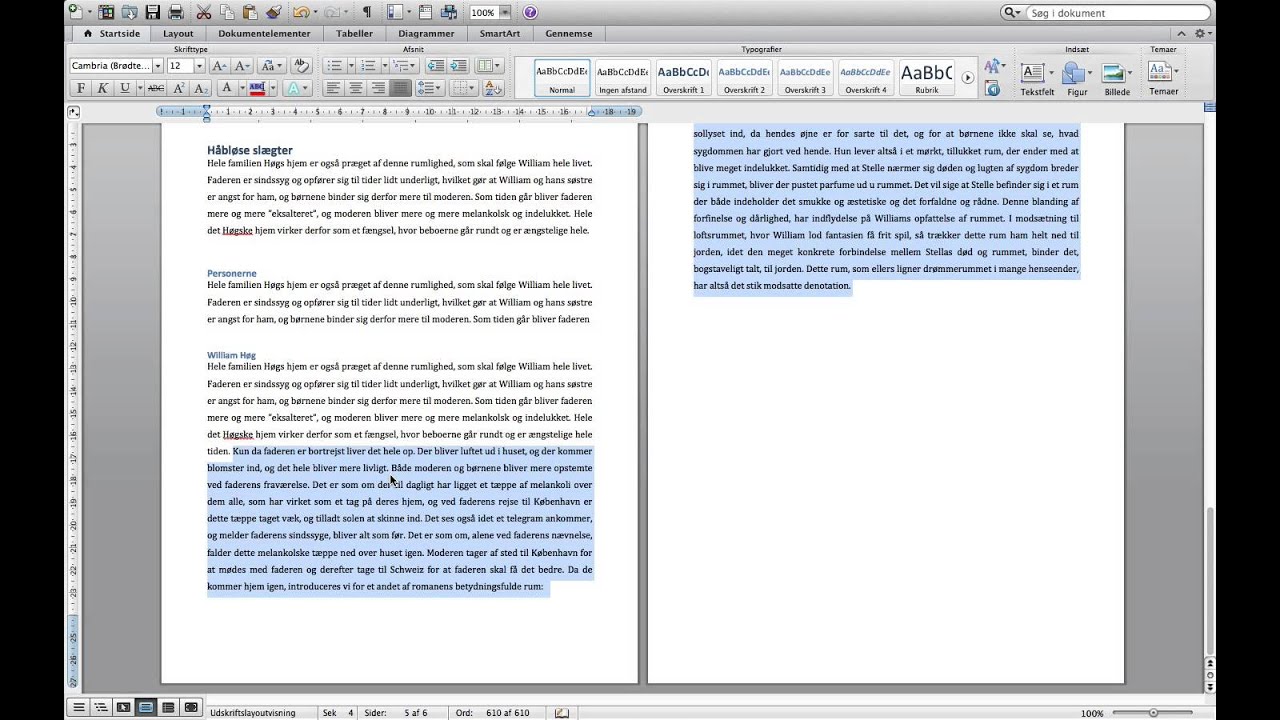Viewport: 1280px width, 720px height.
Task: Toggle Justify text alignment
Action: click(400, 88)
